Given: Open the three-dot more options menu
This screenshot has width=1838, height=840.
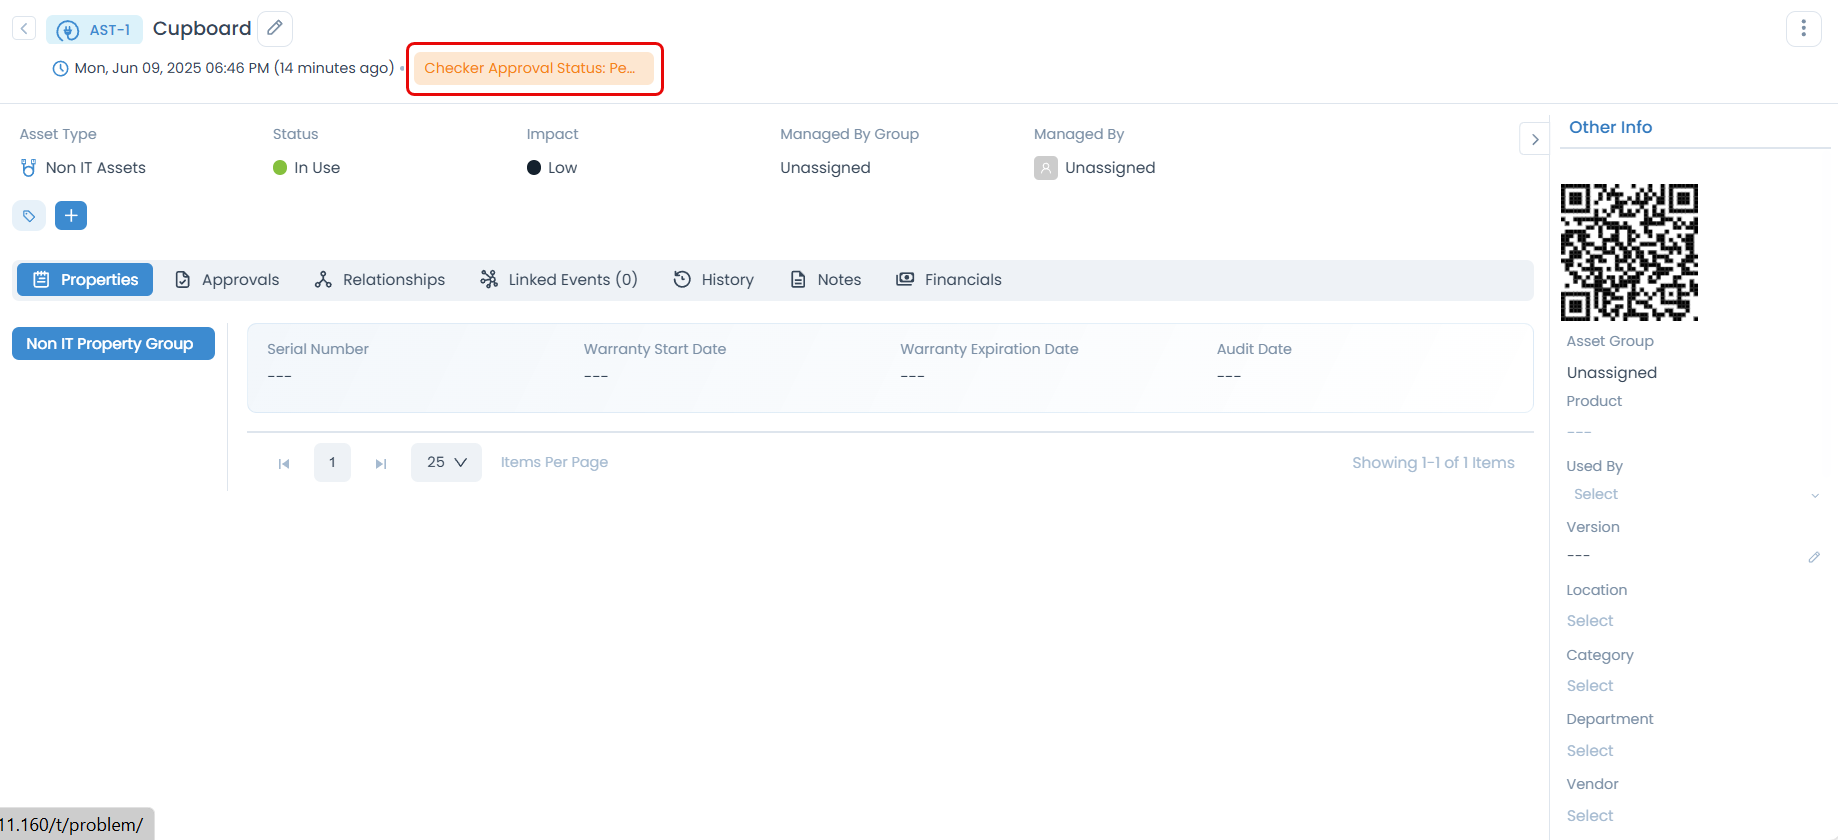Looking at the screenshot, I should [1803, 29].
